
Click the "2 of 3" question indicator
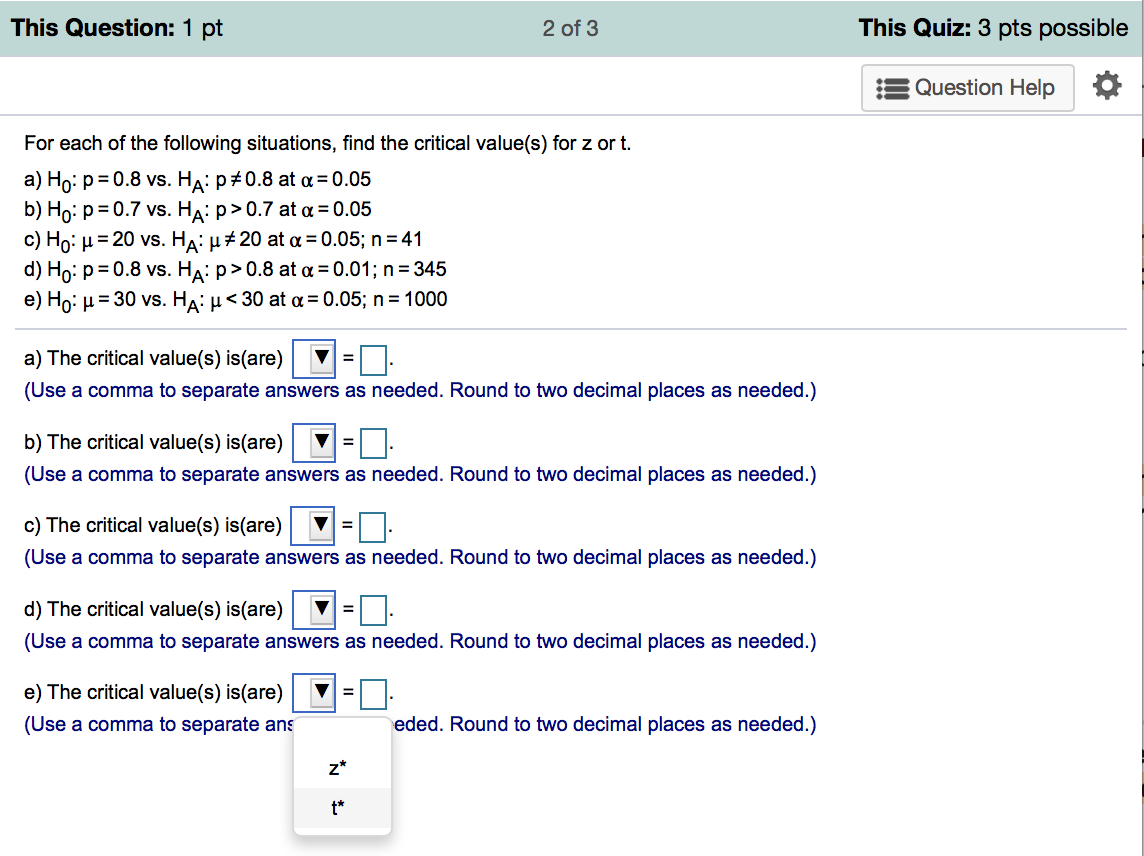[x=570, y=28]
